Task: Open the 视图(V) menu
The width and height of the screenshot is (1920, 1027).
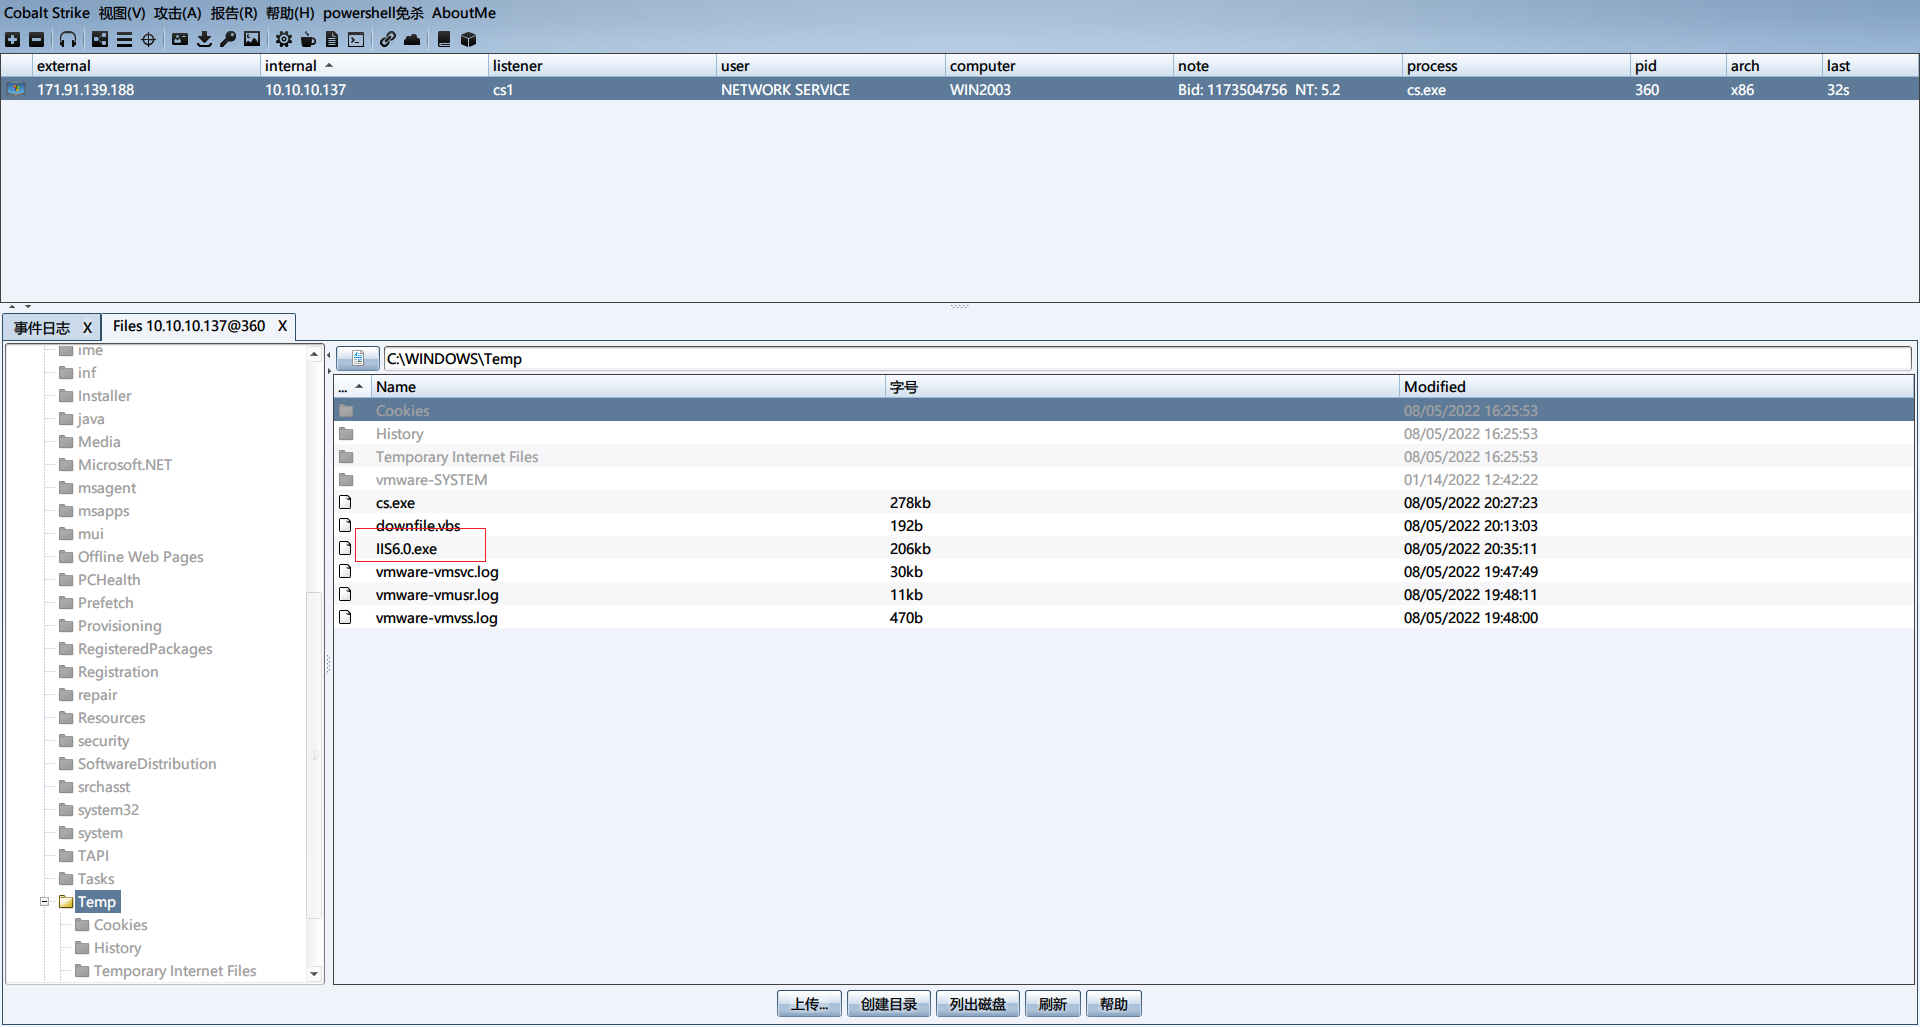Action: [x=122, y=13]
